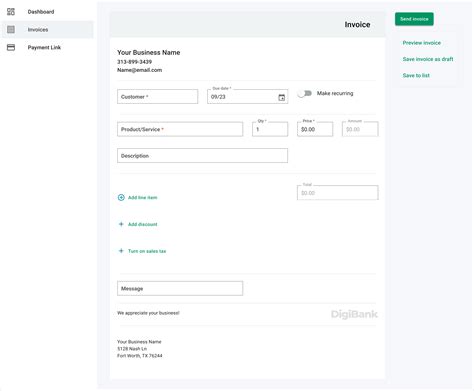Image resolution: width=474 pixels, height=391 pixels.
Task: Click the Dashboard grid icon
Action: click(11, 12)
